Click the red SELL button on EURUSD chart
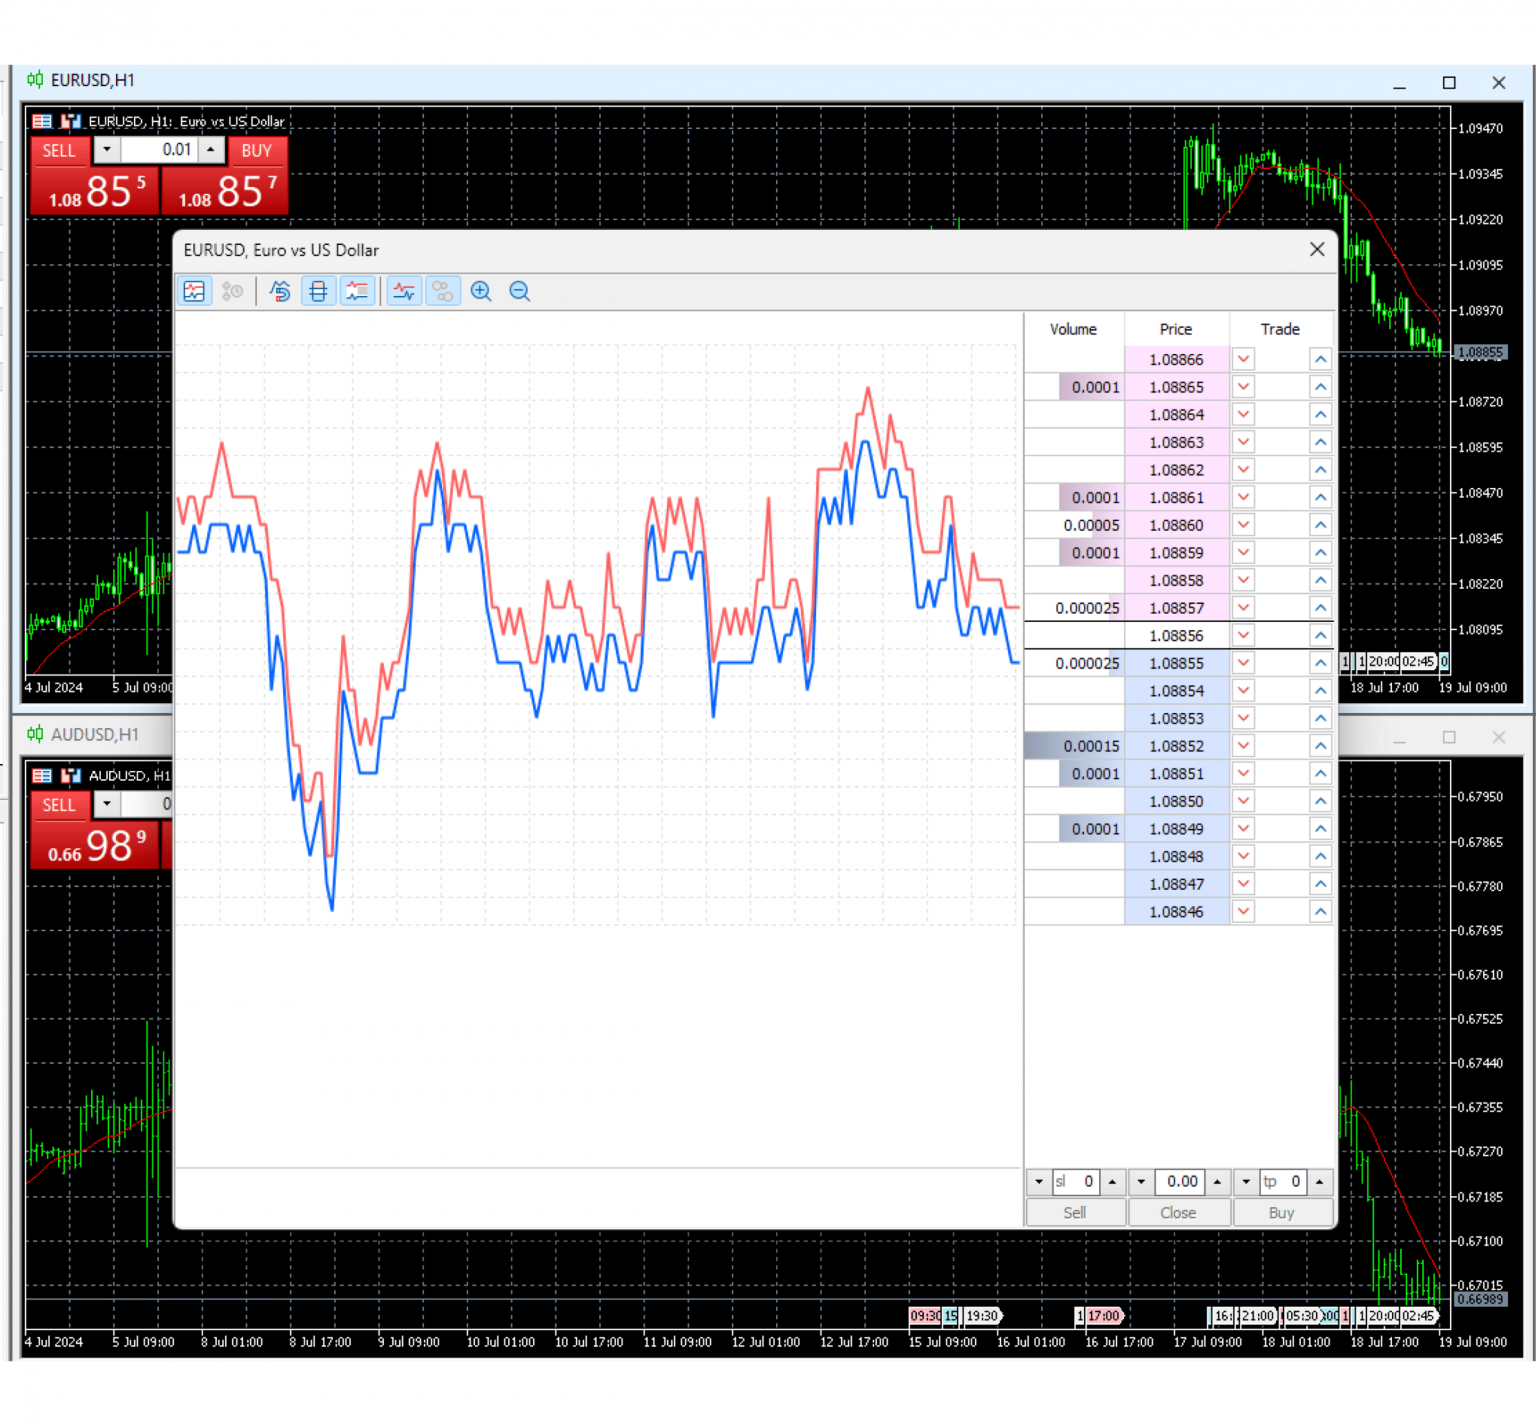Screen dimensions: 1536x1426 pyautogui.click(x=59, y=150)
